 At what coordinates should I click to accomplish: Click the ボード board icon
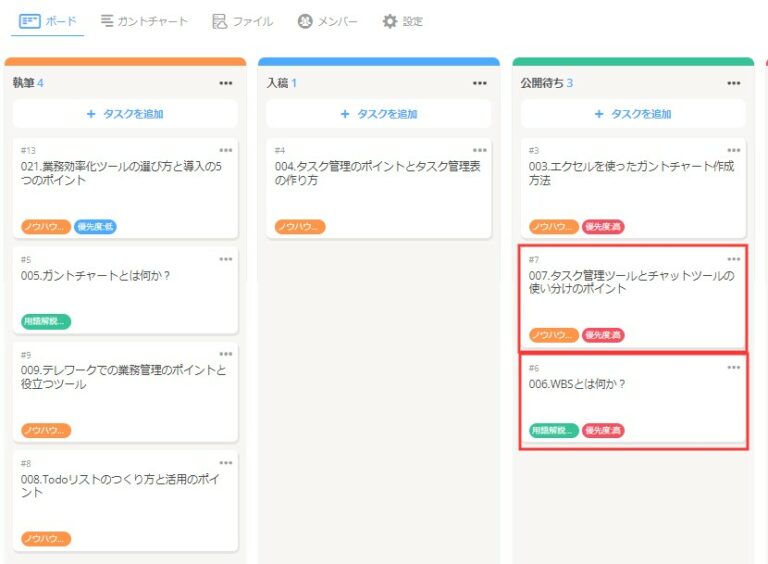(x=30, y=21)
